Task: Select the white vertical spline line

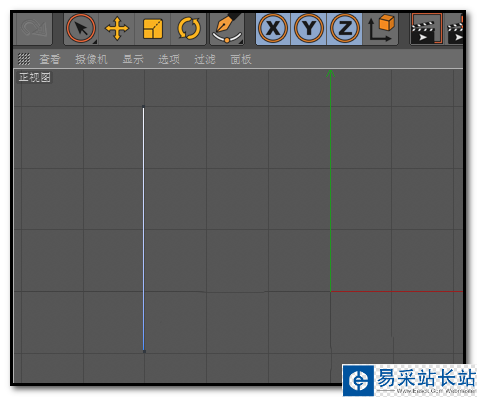Action: [x=144, y=229]
